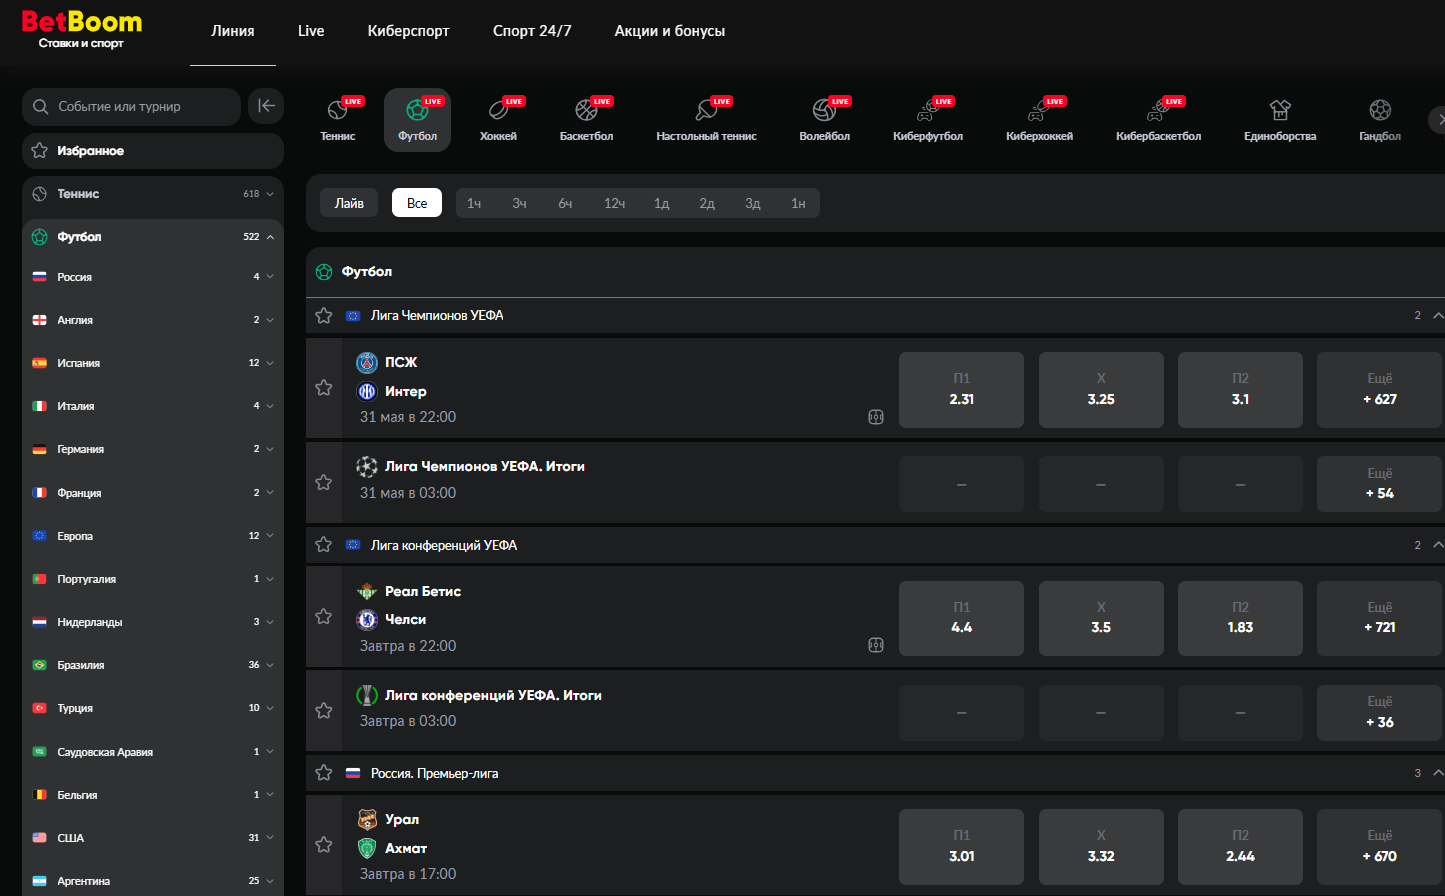Viewport: 1445px width, 896px height.
Task: Filter events by 1ч
Action: click(x=474, y=203)
